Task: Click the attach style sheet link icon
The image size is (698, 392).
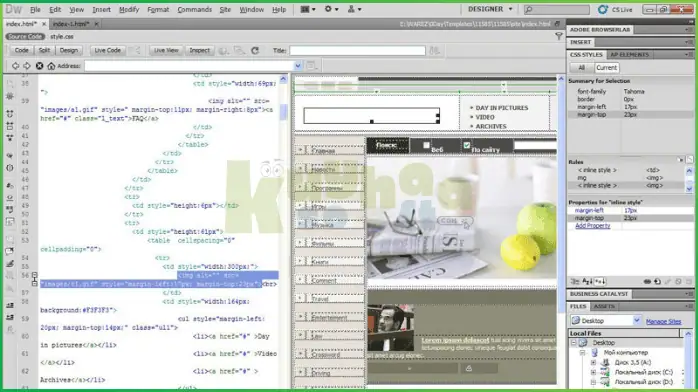Action: click(x=647, y=281)
